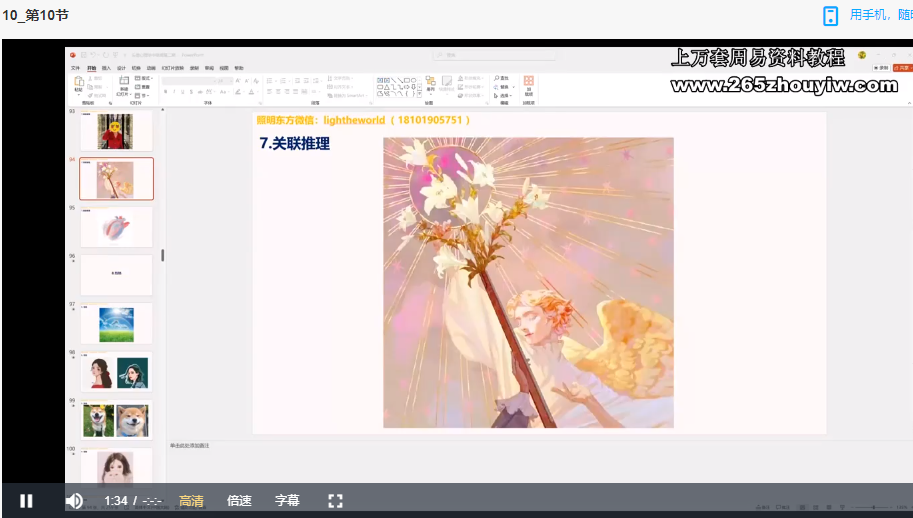
Task: Click the 查找 Find icon
Action: pos(501,78)
